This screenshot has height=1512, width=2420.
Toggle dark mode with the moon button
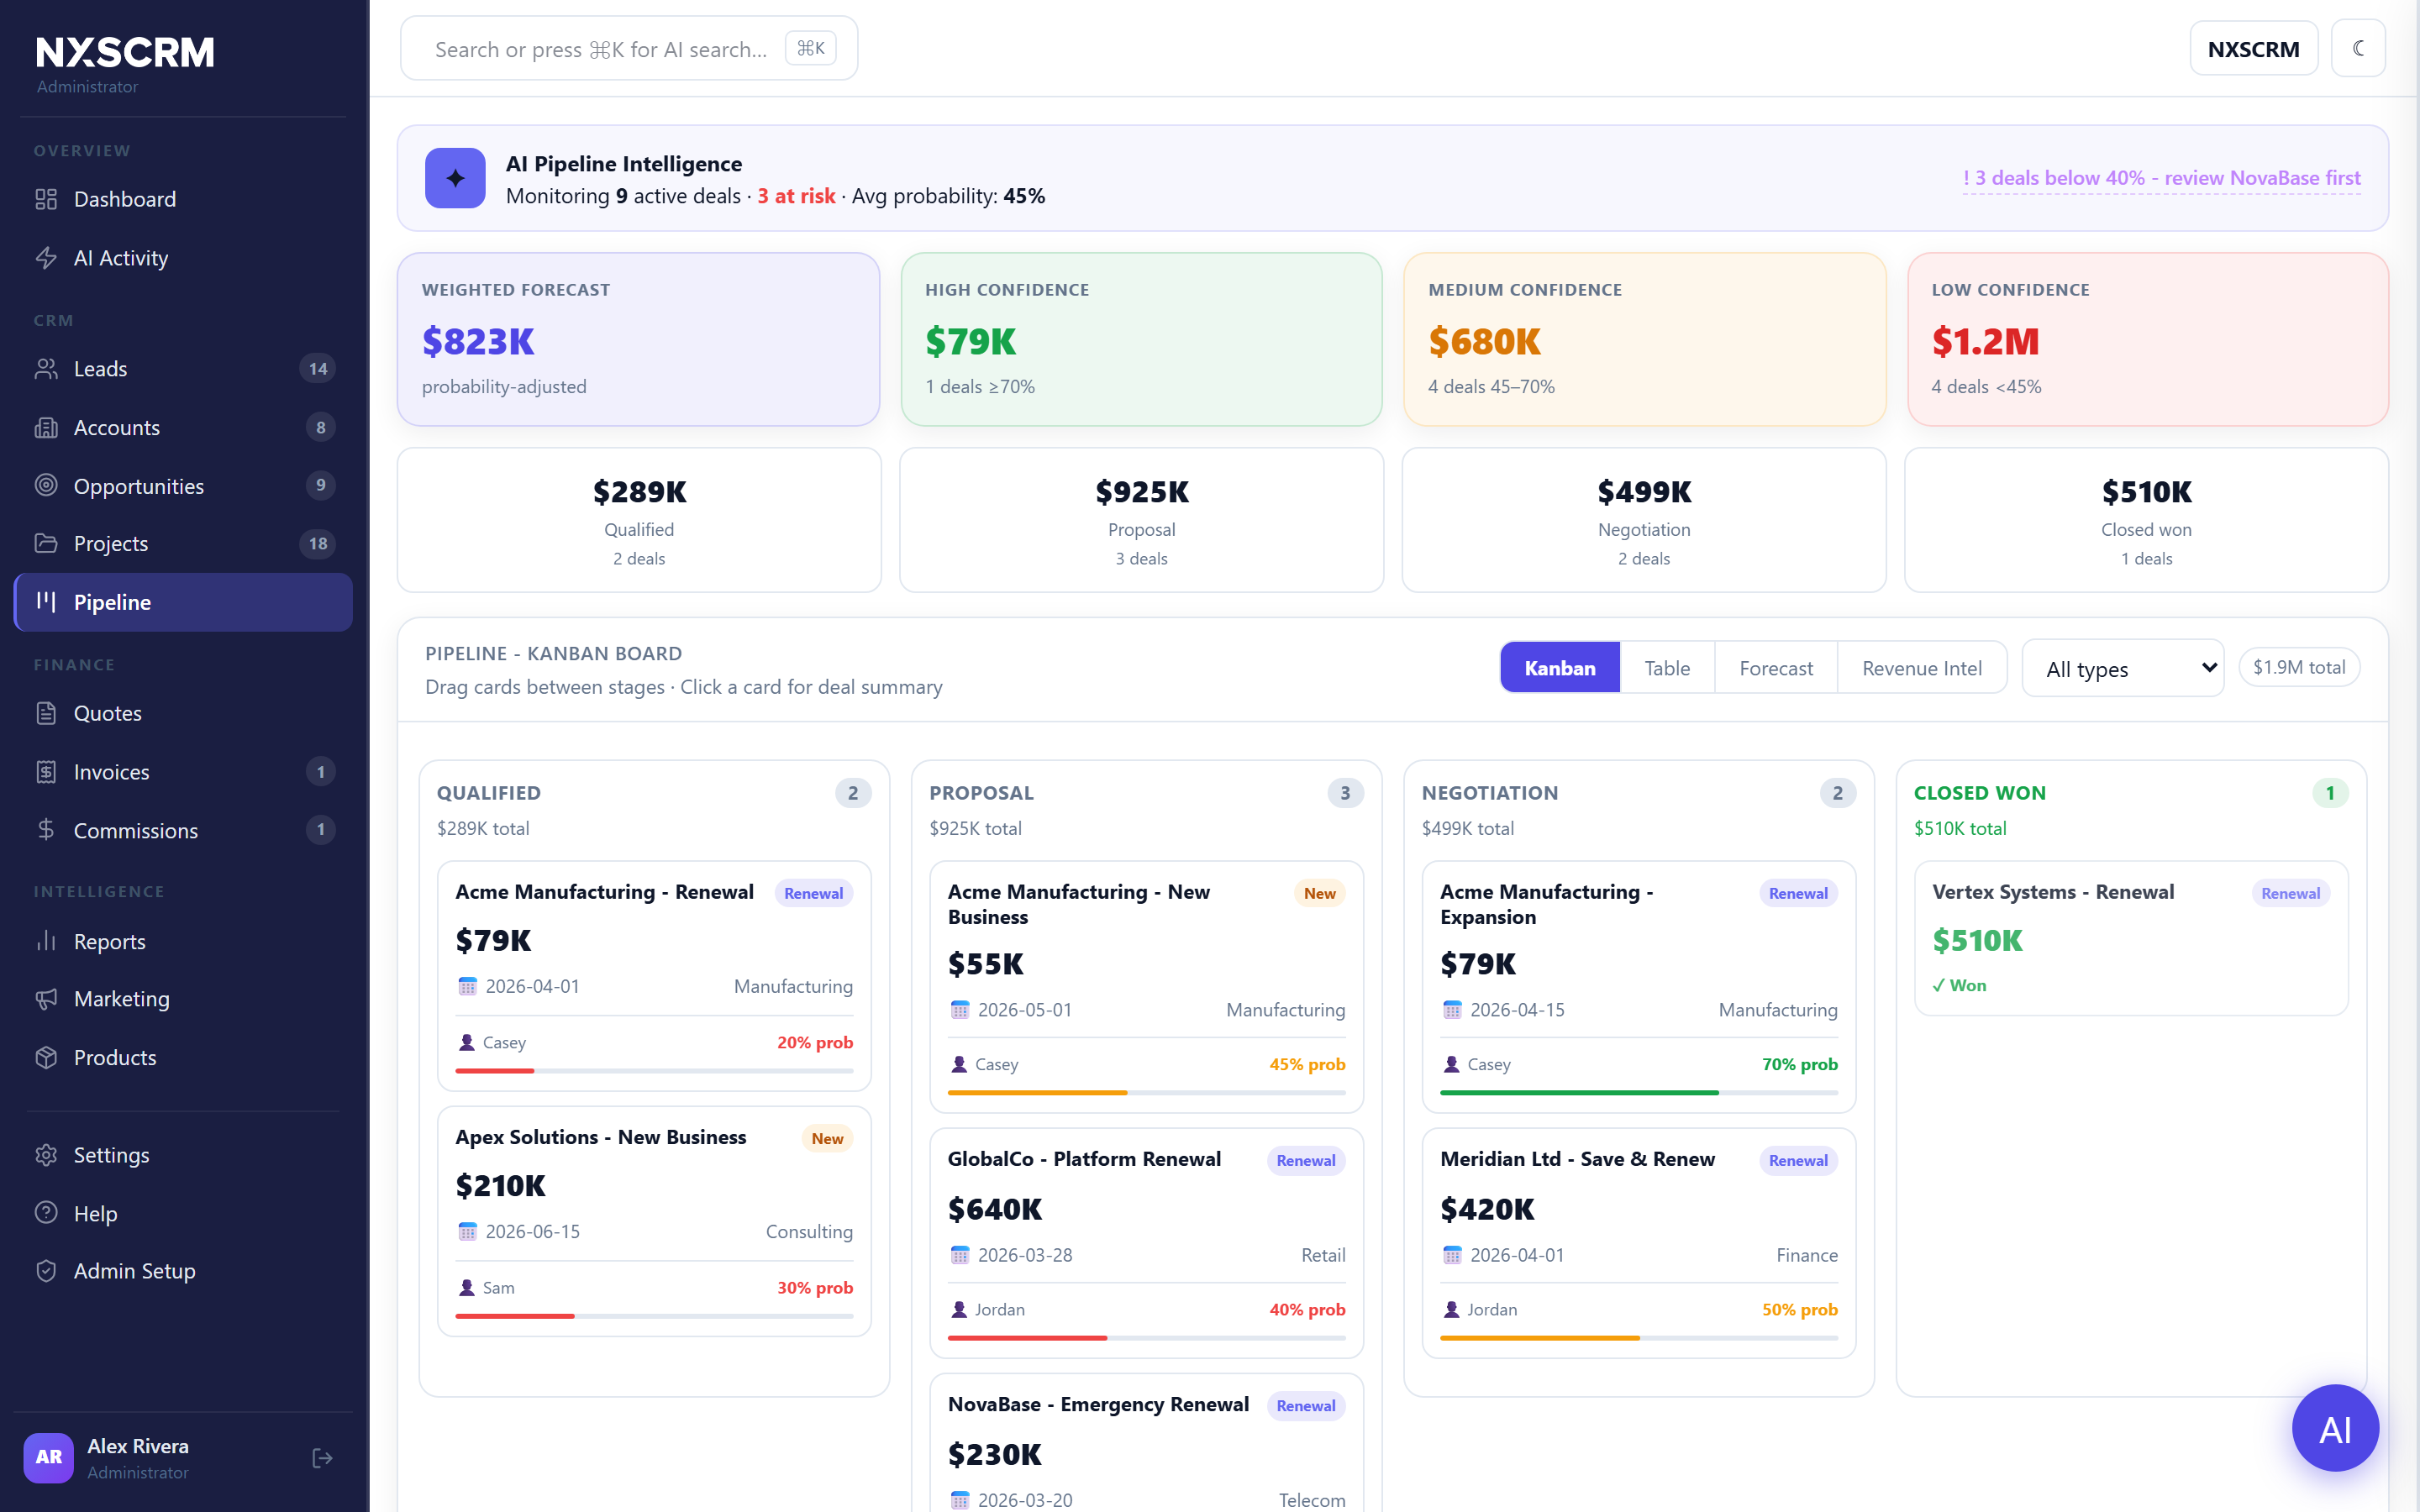pos(2358,48)
